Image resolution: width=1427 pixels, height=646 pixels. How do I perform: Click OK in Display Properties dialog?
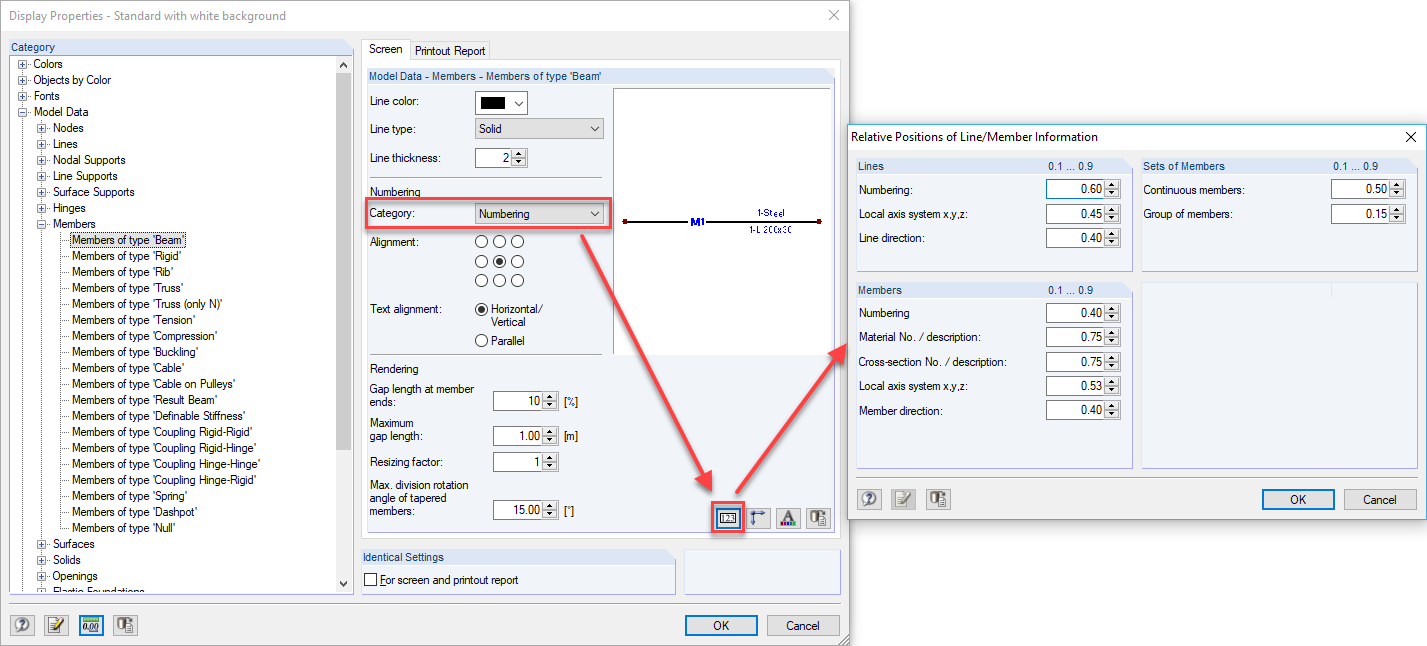click(721, 625)
